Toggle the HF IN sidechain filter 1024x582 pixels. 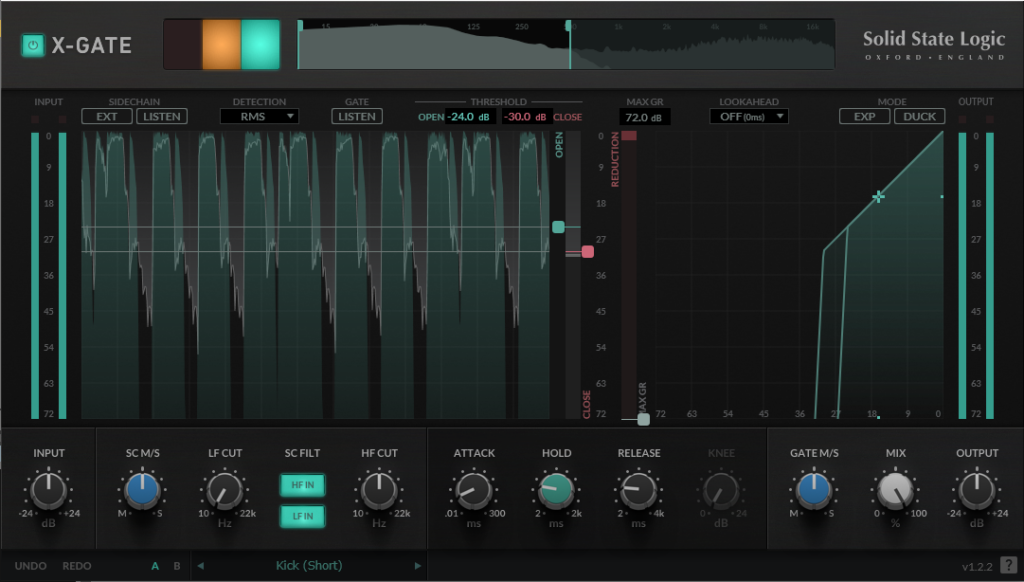pos(302,485)
